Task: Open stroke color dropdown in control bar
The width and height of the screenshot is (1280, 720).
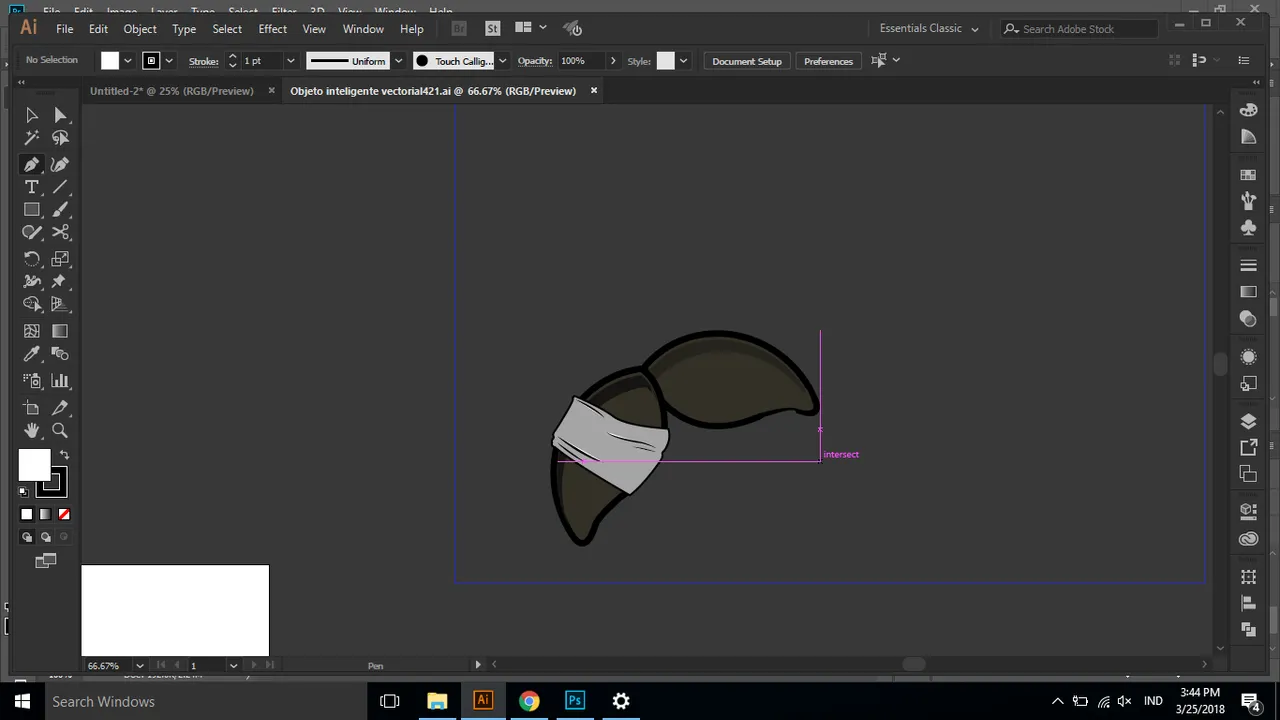Action: pos(168,61)
